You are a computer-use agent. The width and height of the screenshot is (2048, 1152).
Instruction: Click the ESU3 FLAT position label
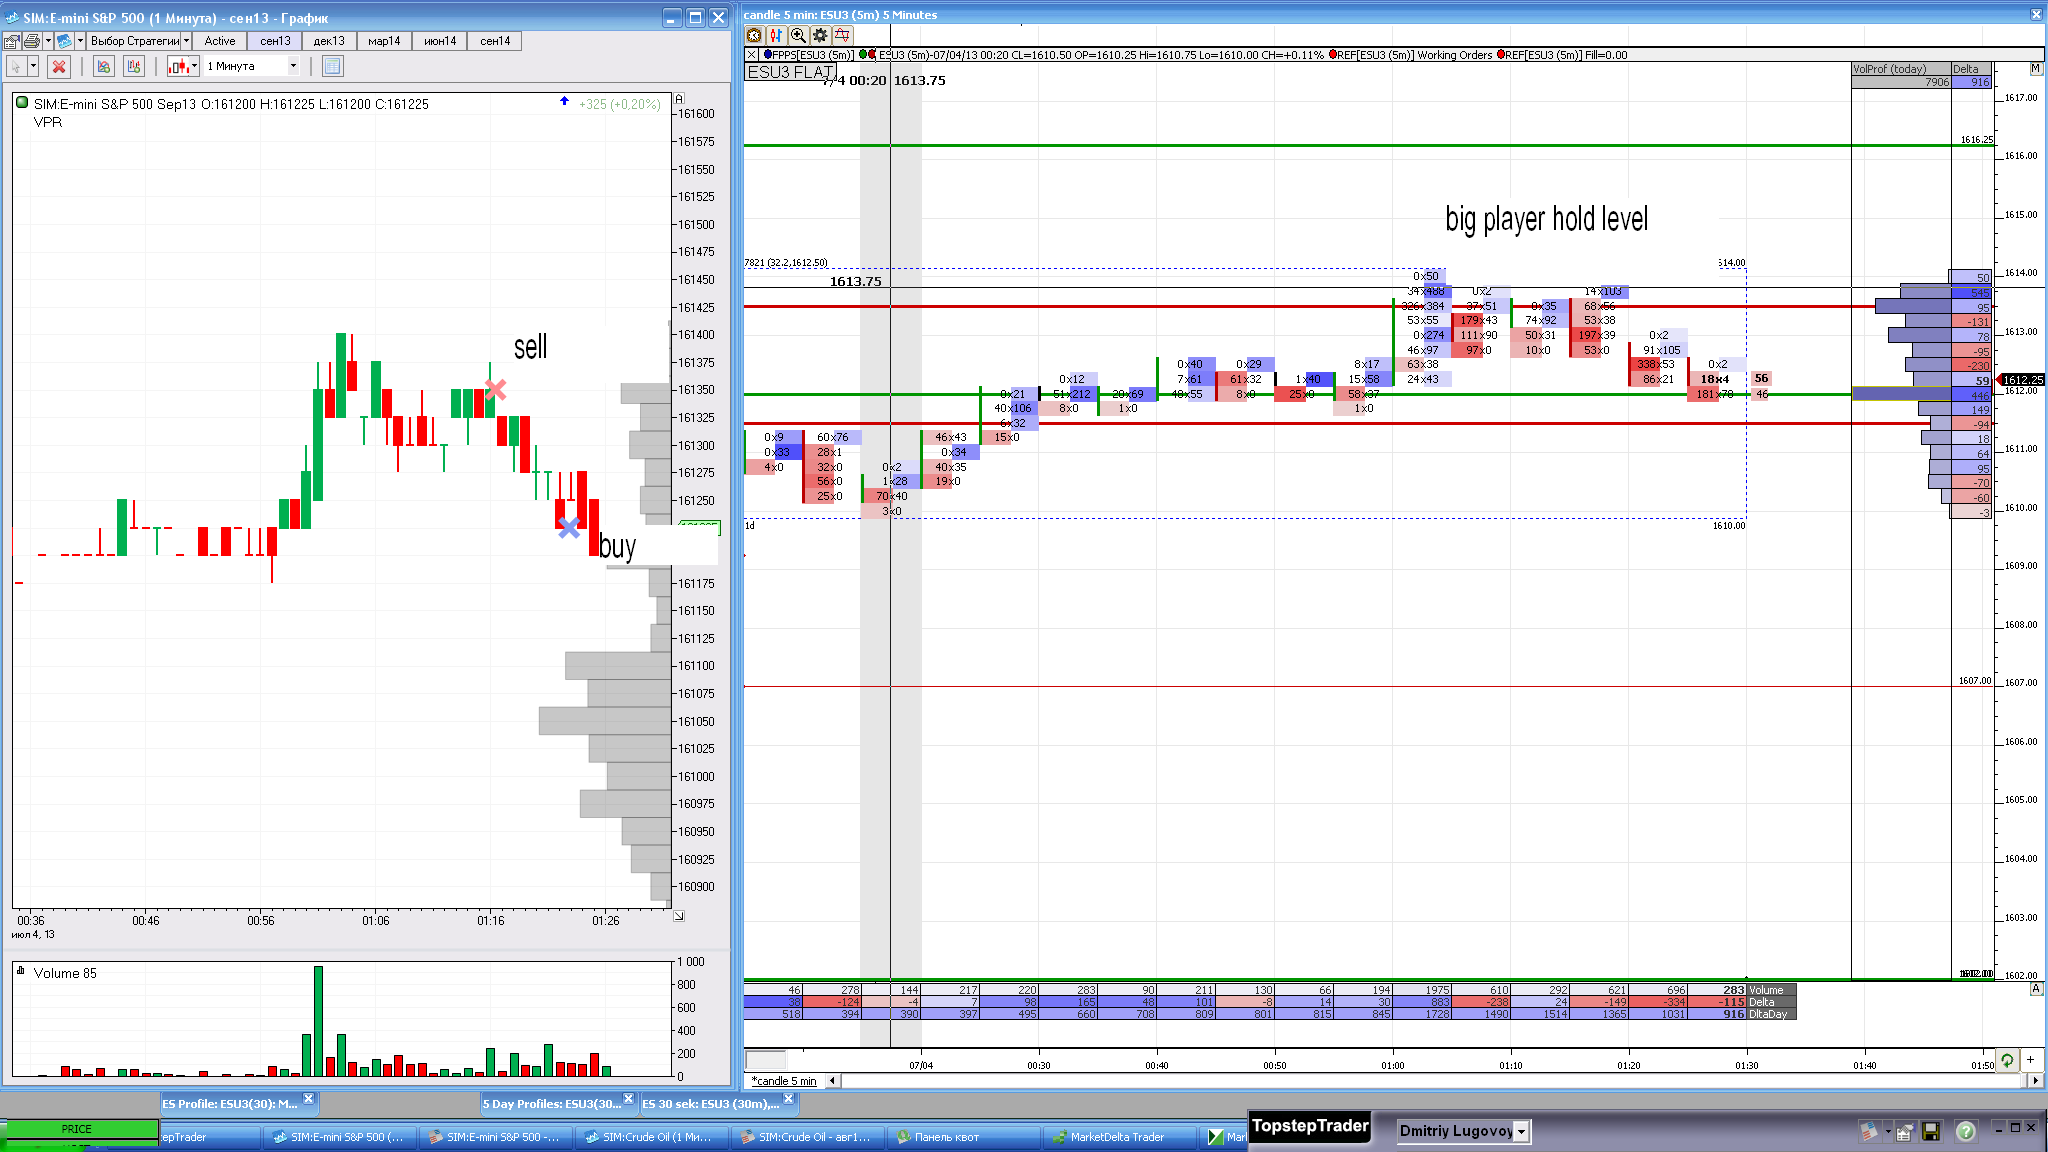[x=791, y=72]
